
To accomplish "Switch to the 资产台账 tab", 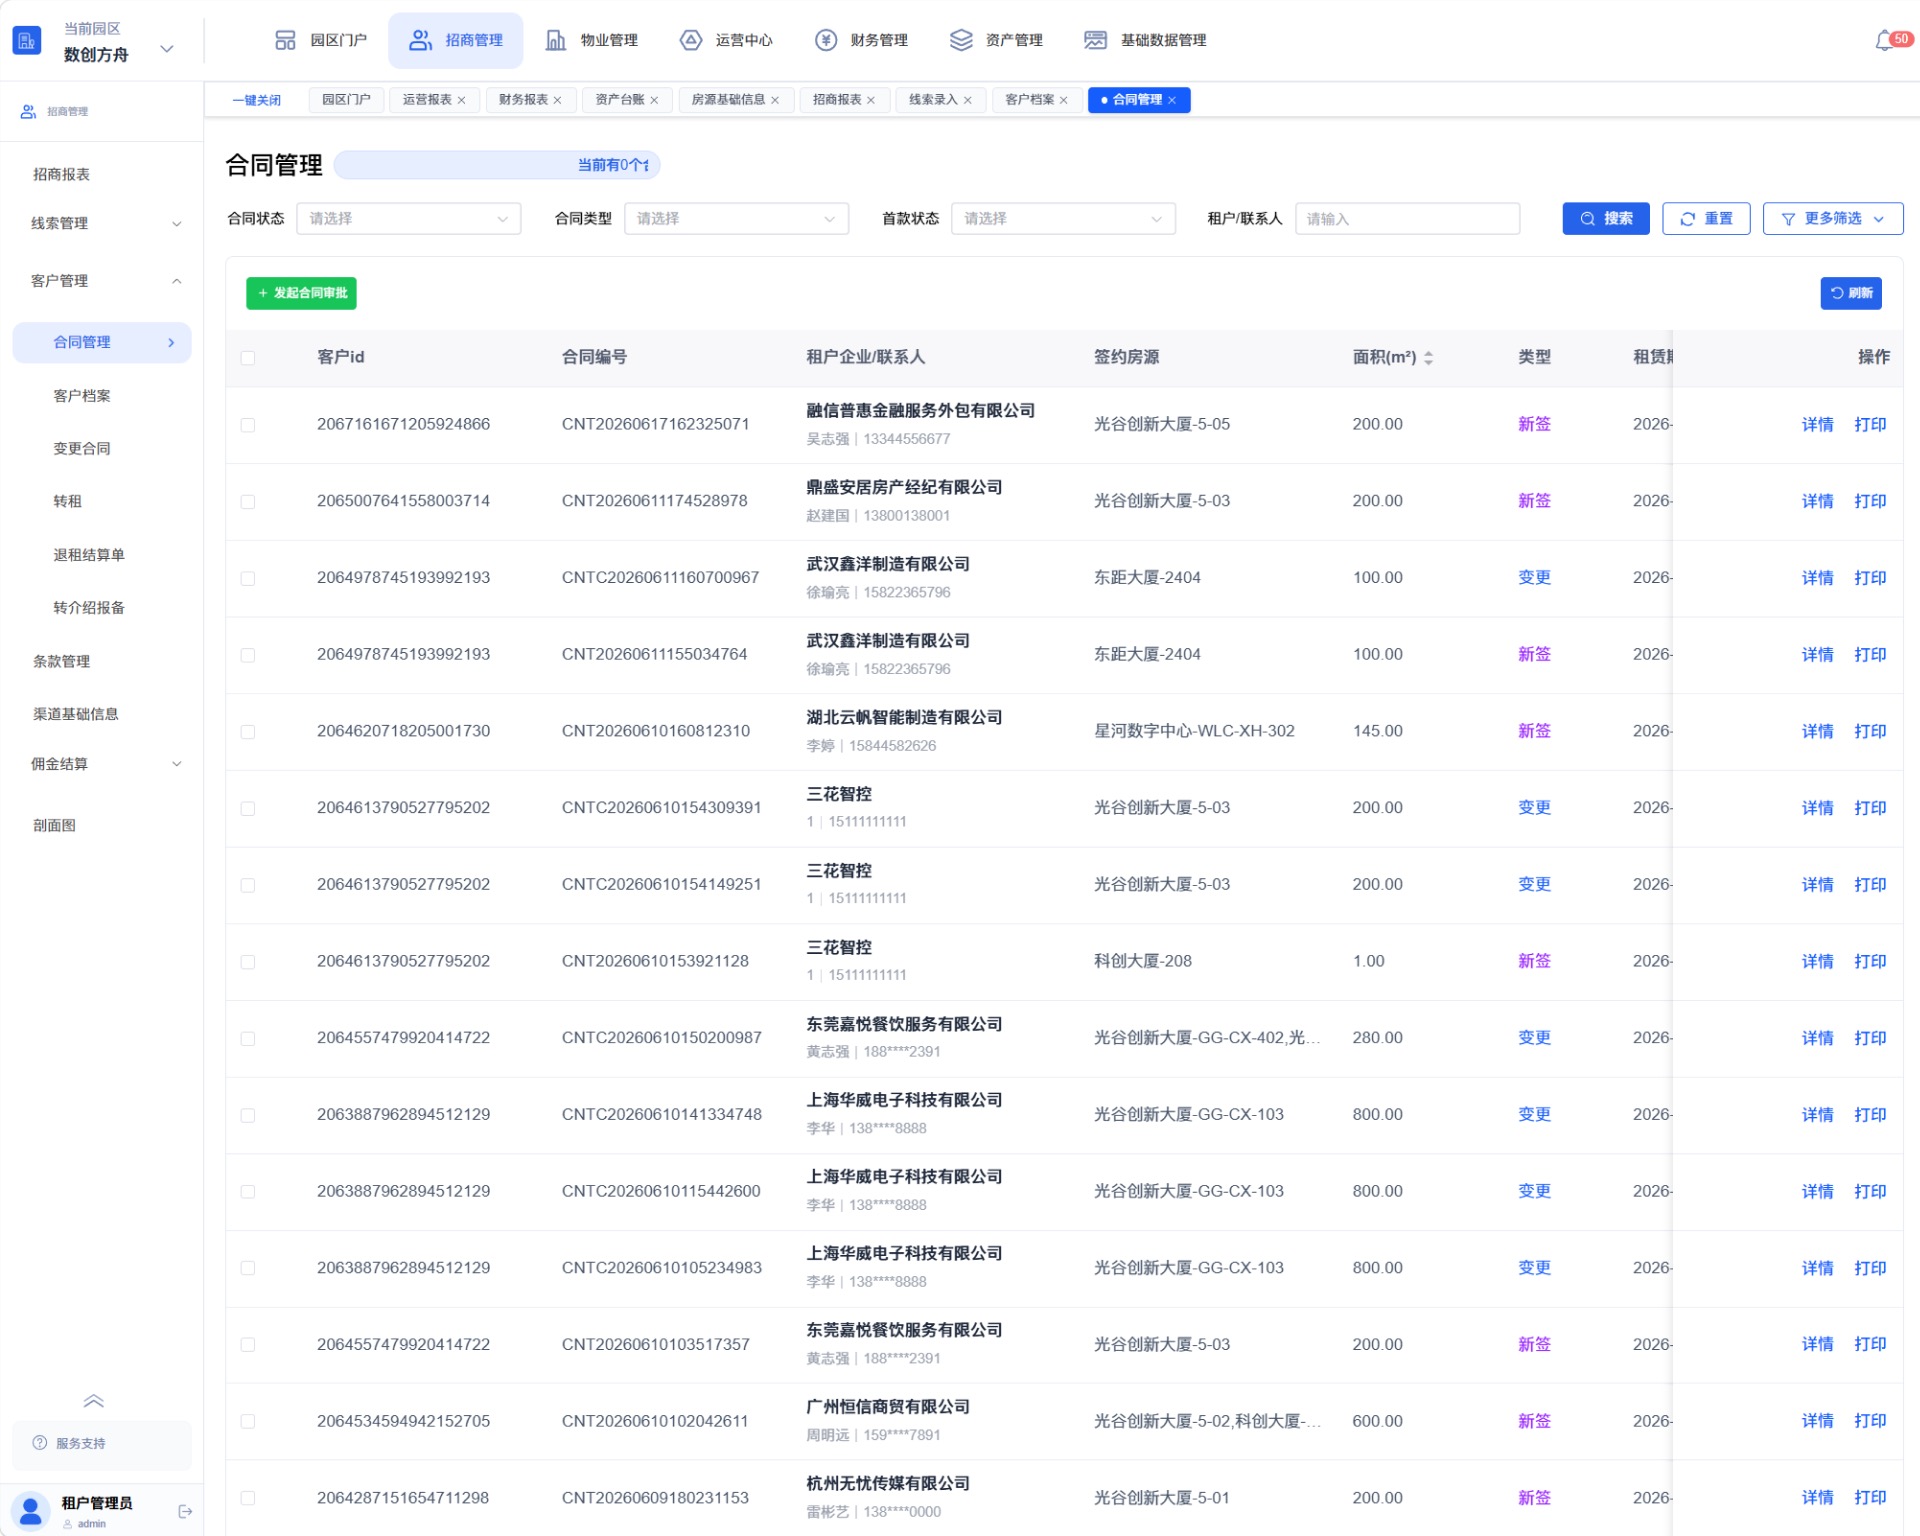I will pos(619,100).
